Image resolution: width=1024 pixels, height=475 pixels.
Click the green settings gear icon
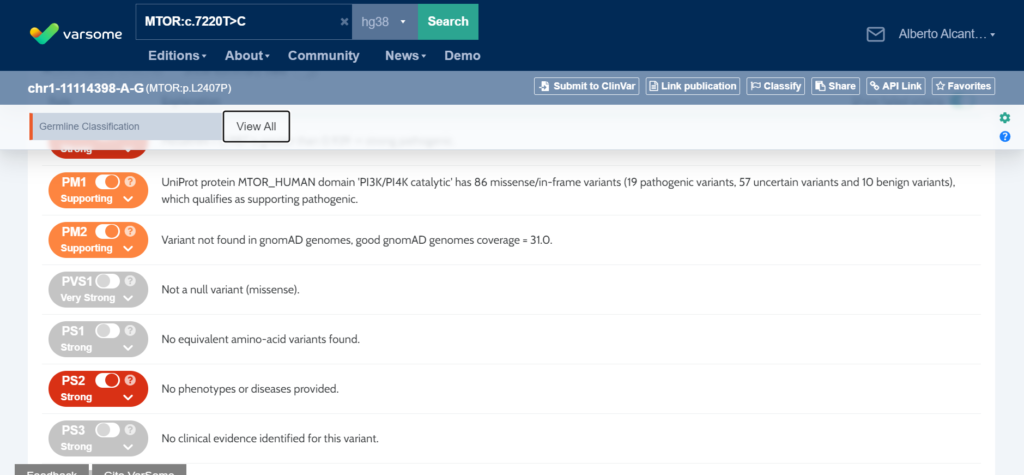(x=1005, y=118)
